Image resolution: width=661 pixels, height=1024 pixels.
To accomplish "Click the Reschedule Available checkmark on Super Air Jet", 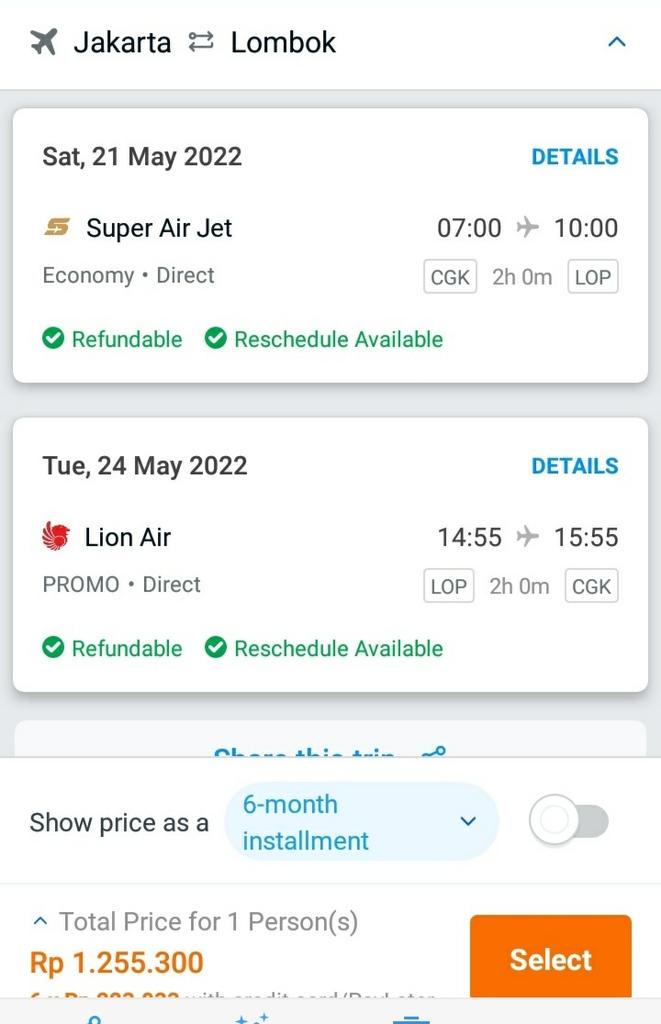I will click(215, 339).
